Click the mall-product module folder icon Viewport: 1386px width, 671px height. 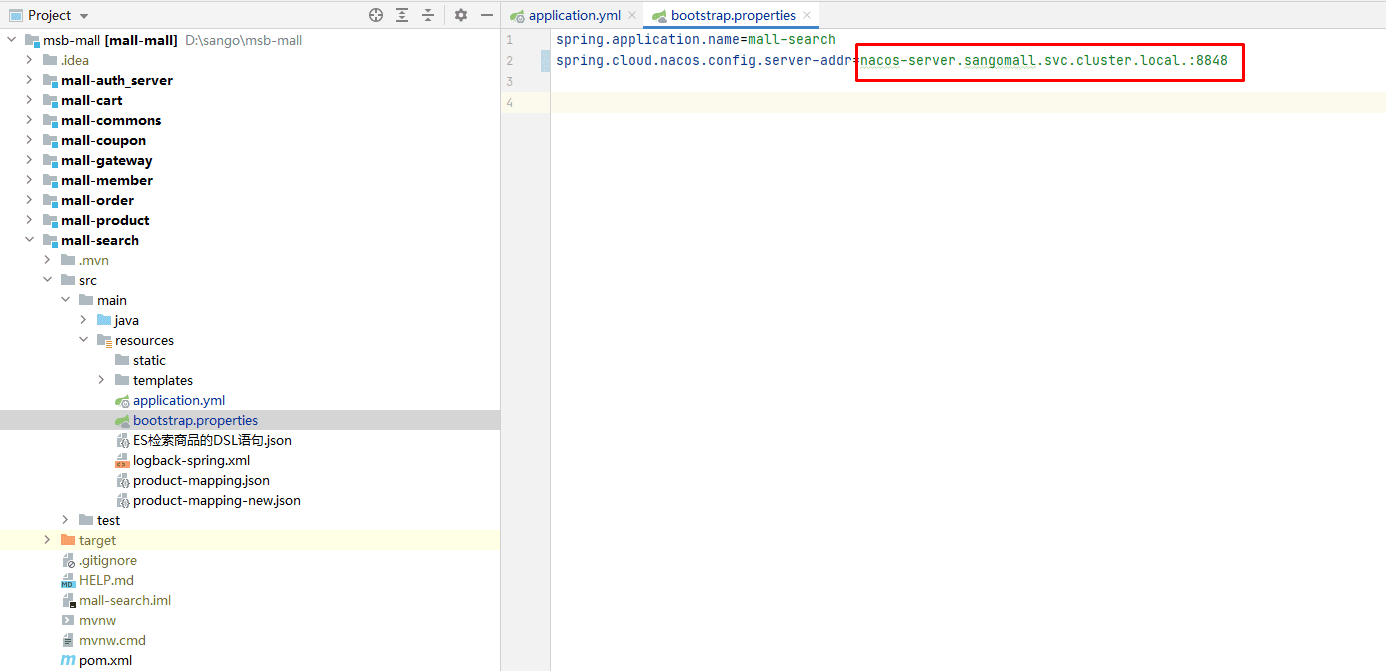tap(50, 220)
